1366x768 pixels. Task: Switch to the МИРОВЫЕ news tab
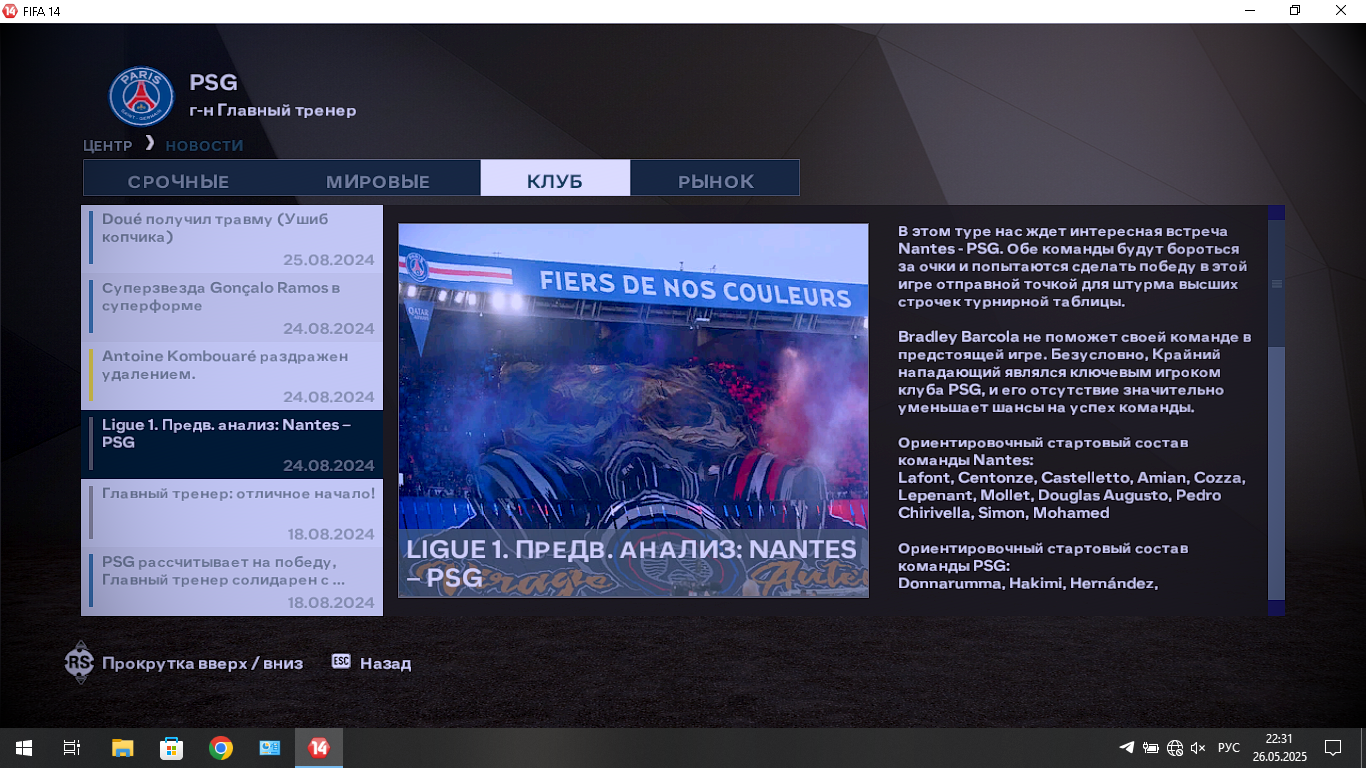click(378, 181)
